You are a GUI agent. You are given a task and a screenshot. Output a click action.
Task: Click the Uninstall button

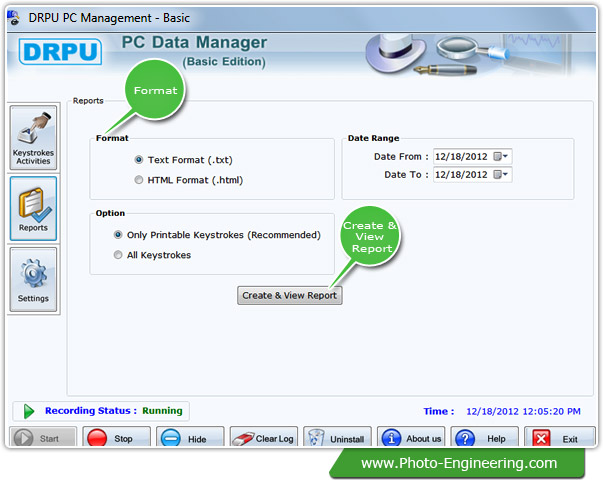337,438
